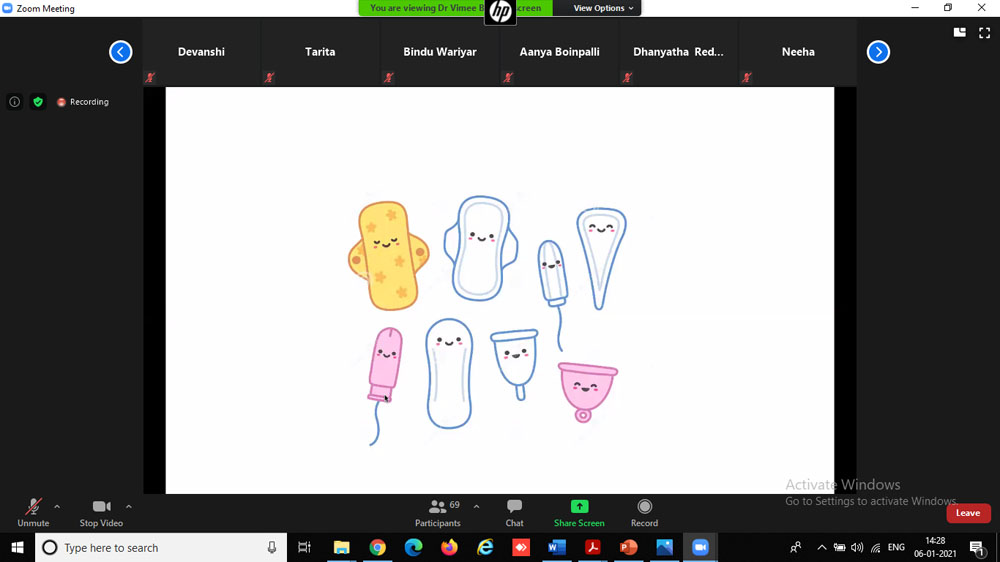The height and width of the screenshot is (562, 1000).
Task: Enter full screen mode icon
Action: [985, 33]
